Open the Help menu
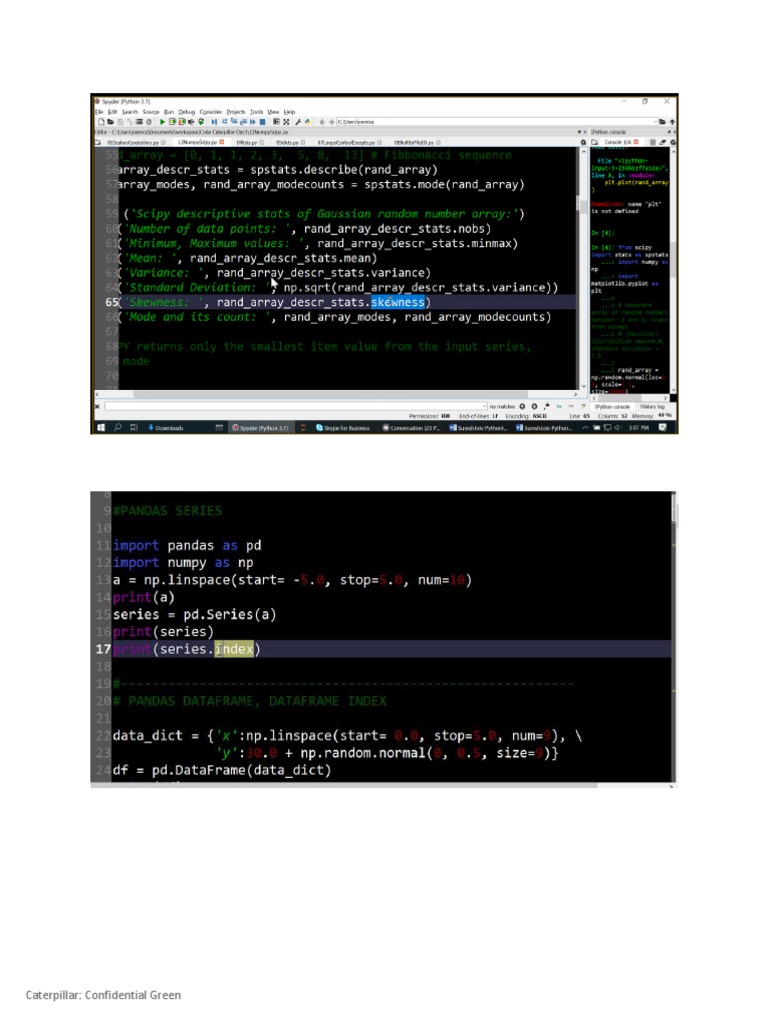 289,112
